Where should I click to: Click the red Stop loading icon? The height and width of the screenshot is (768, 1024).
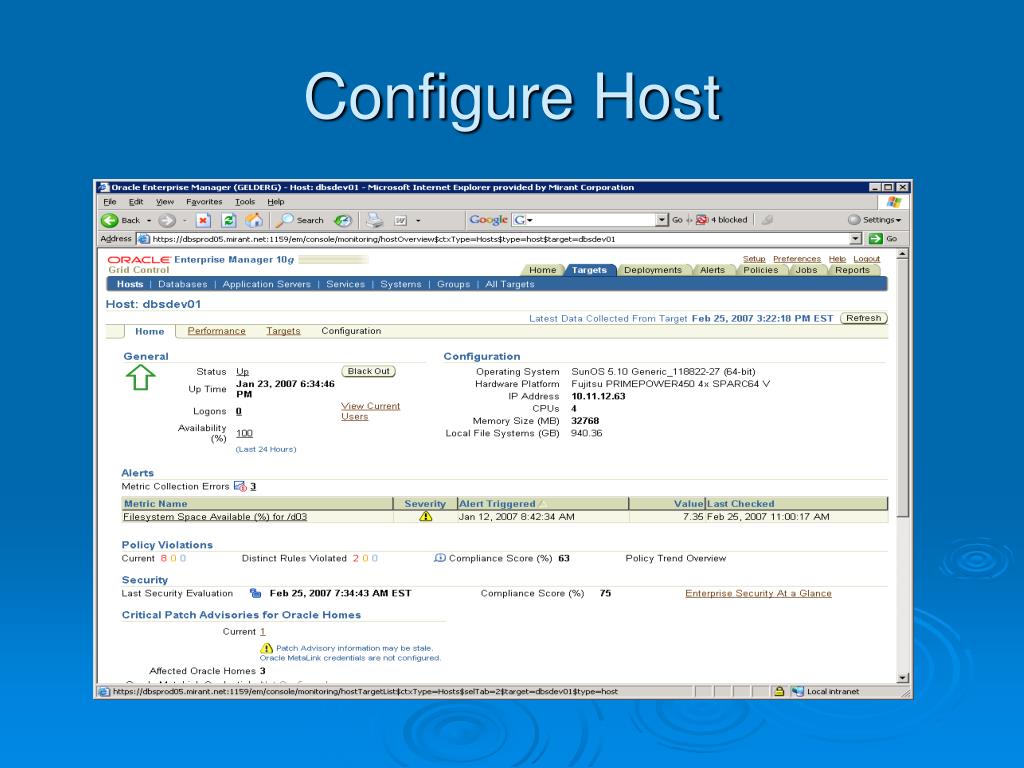click(203, 221)
